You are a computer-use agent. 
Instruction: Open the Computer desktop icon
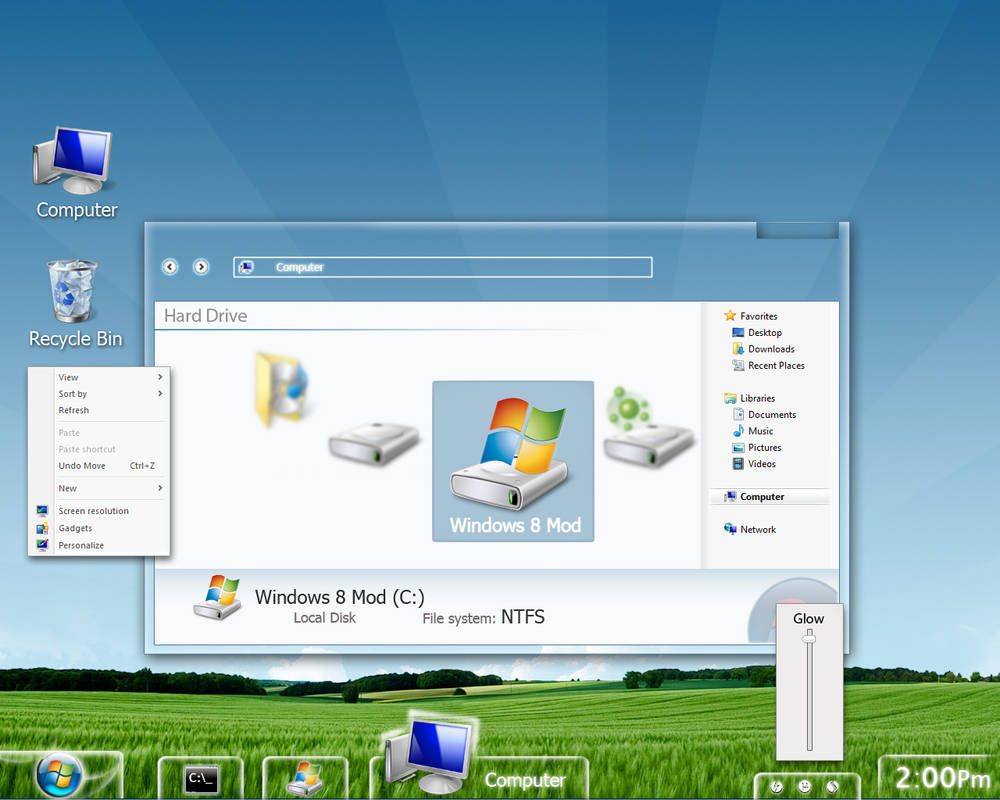(75, 172)
